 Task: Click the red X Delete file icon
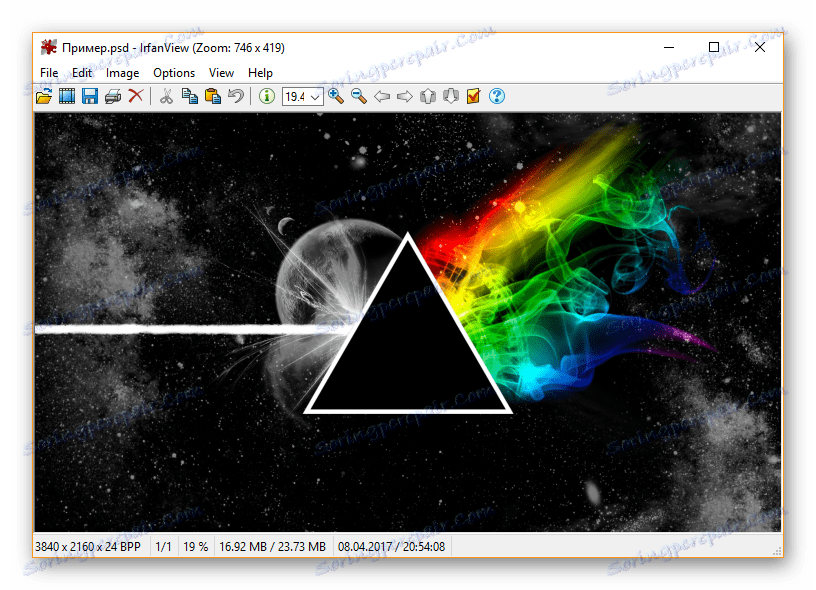click(x=136, y=96)
